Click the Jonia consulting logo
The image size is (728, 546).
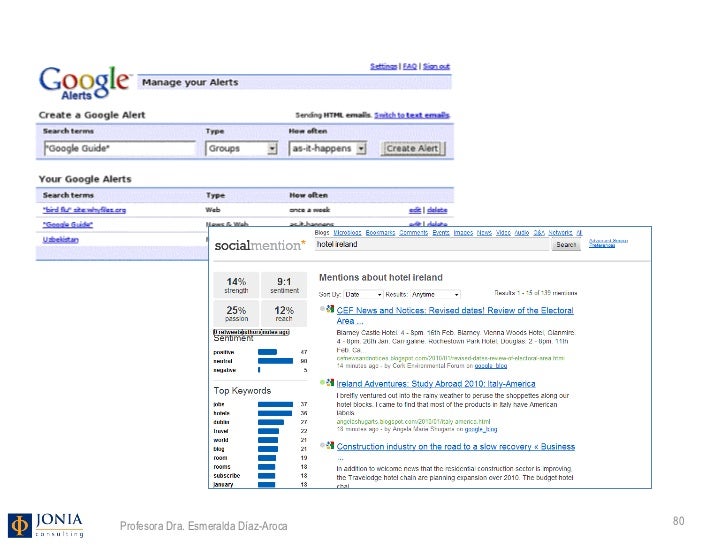[x=46, y=525]
